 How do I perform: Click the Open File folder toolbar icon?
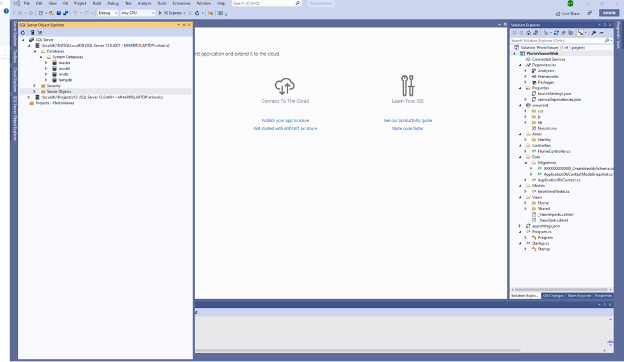[x=51, y=13]
